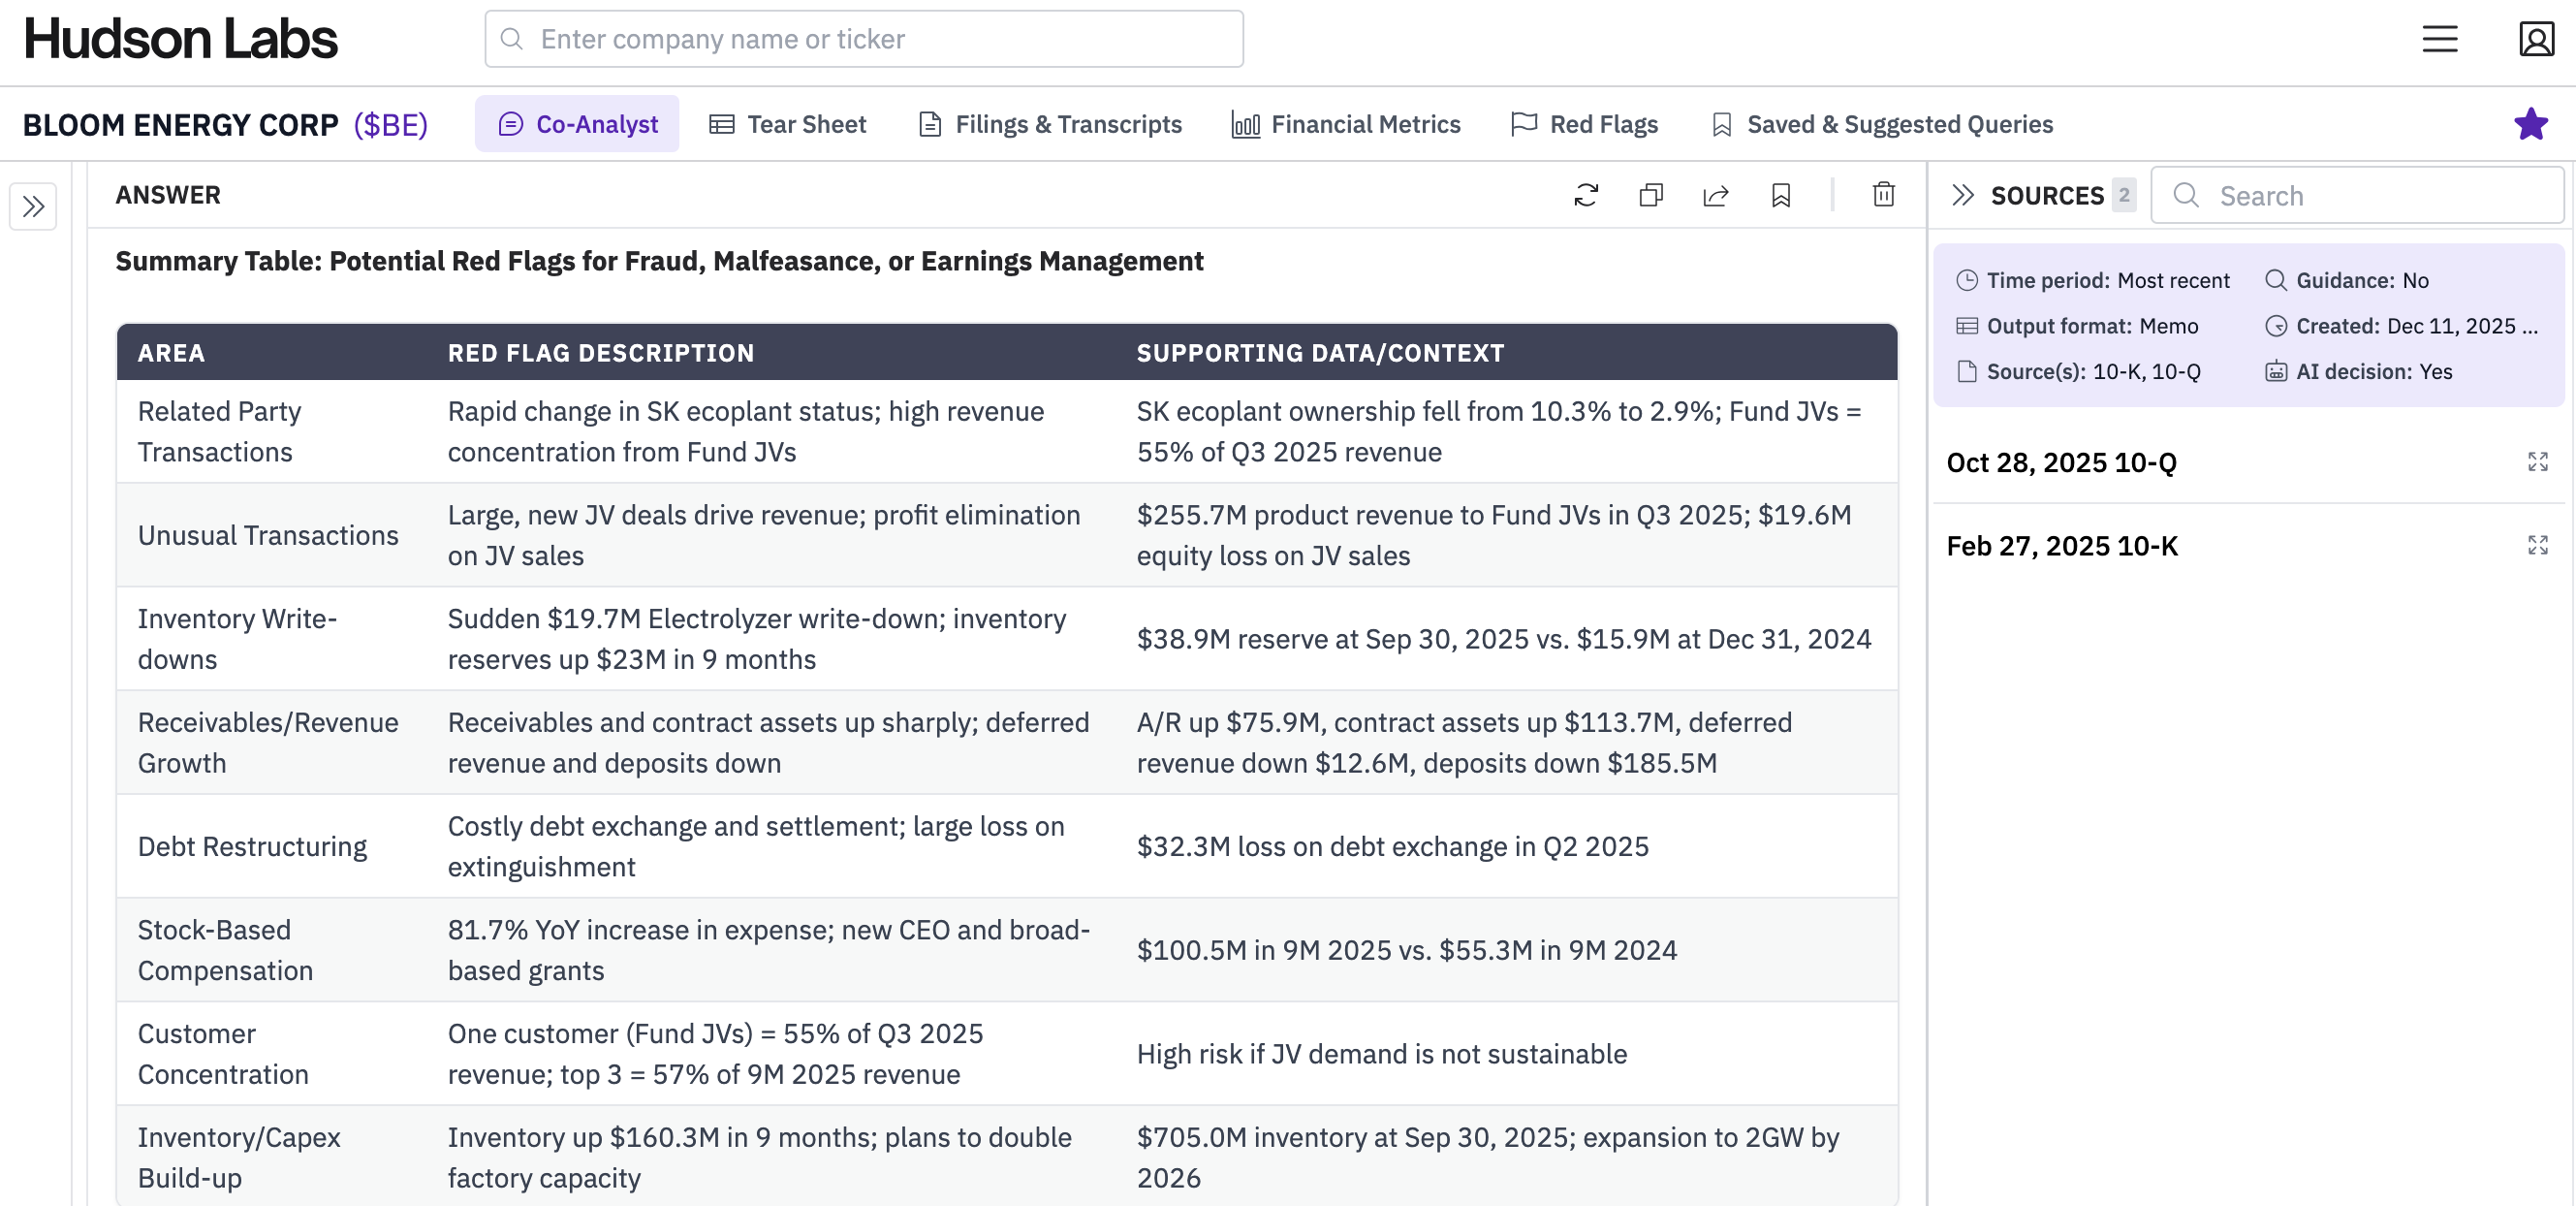Open Saved & Suggested Queries

click(x=1882, y=124)
